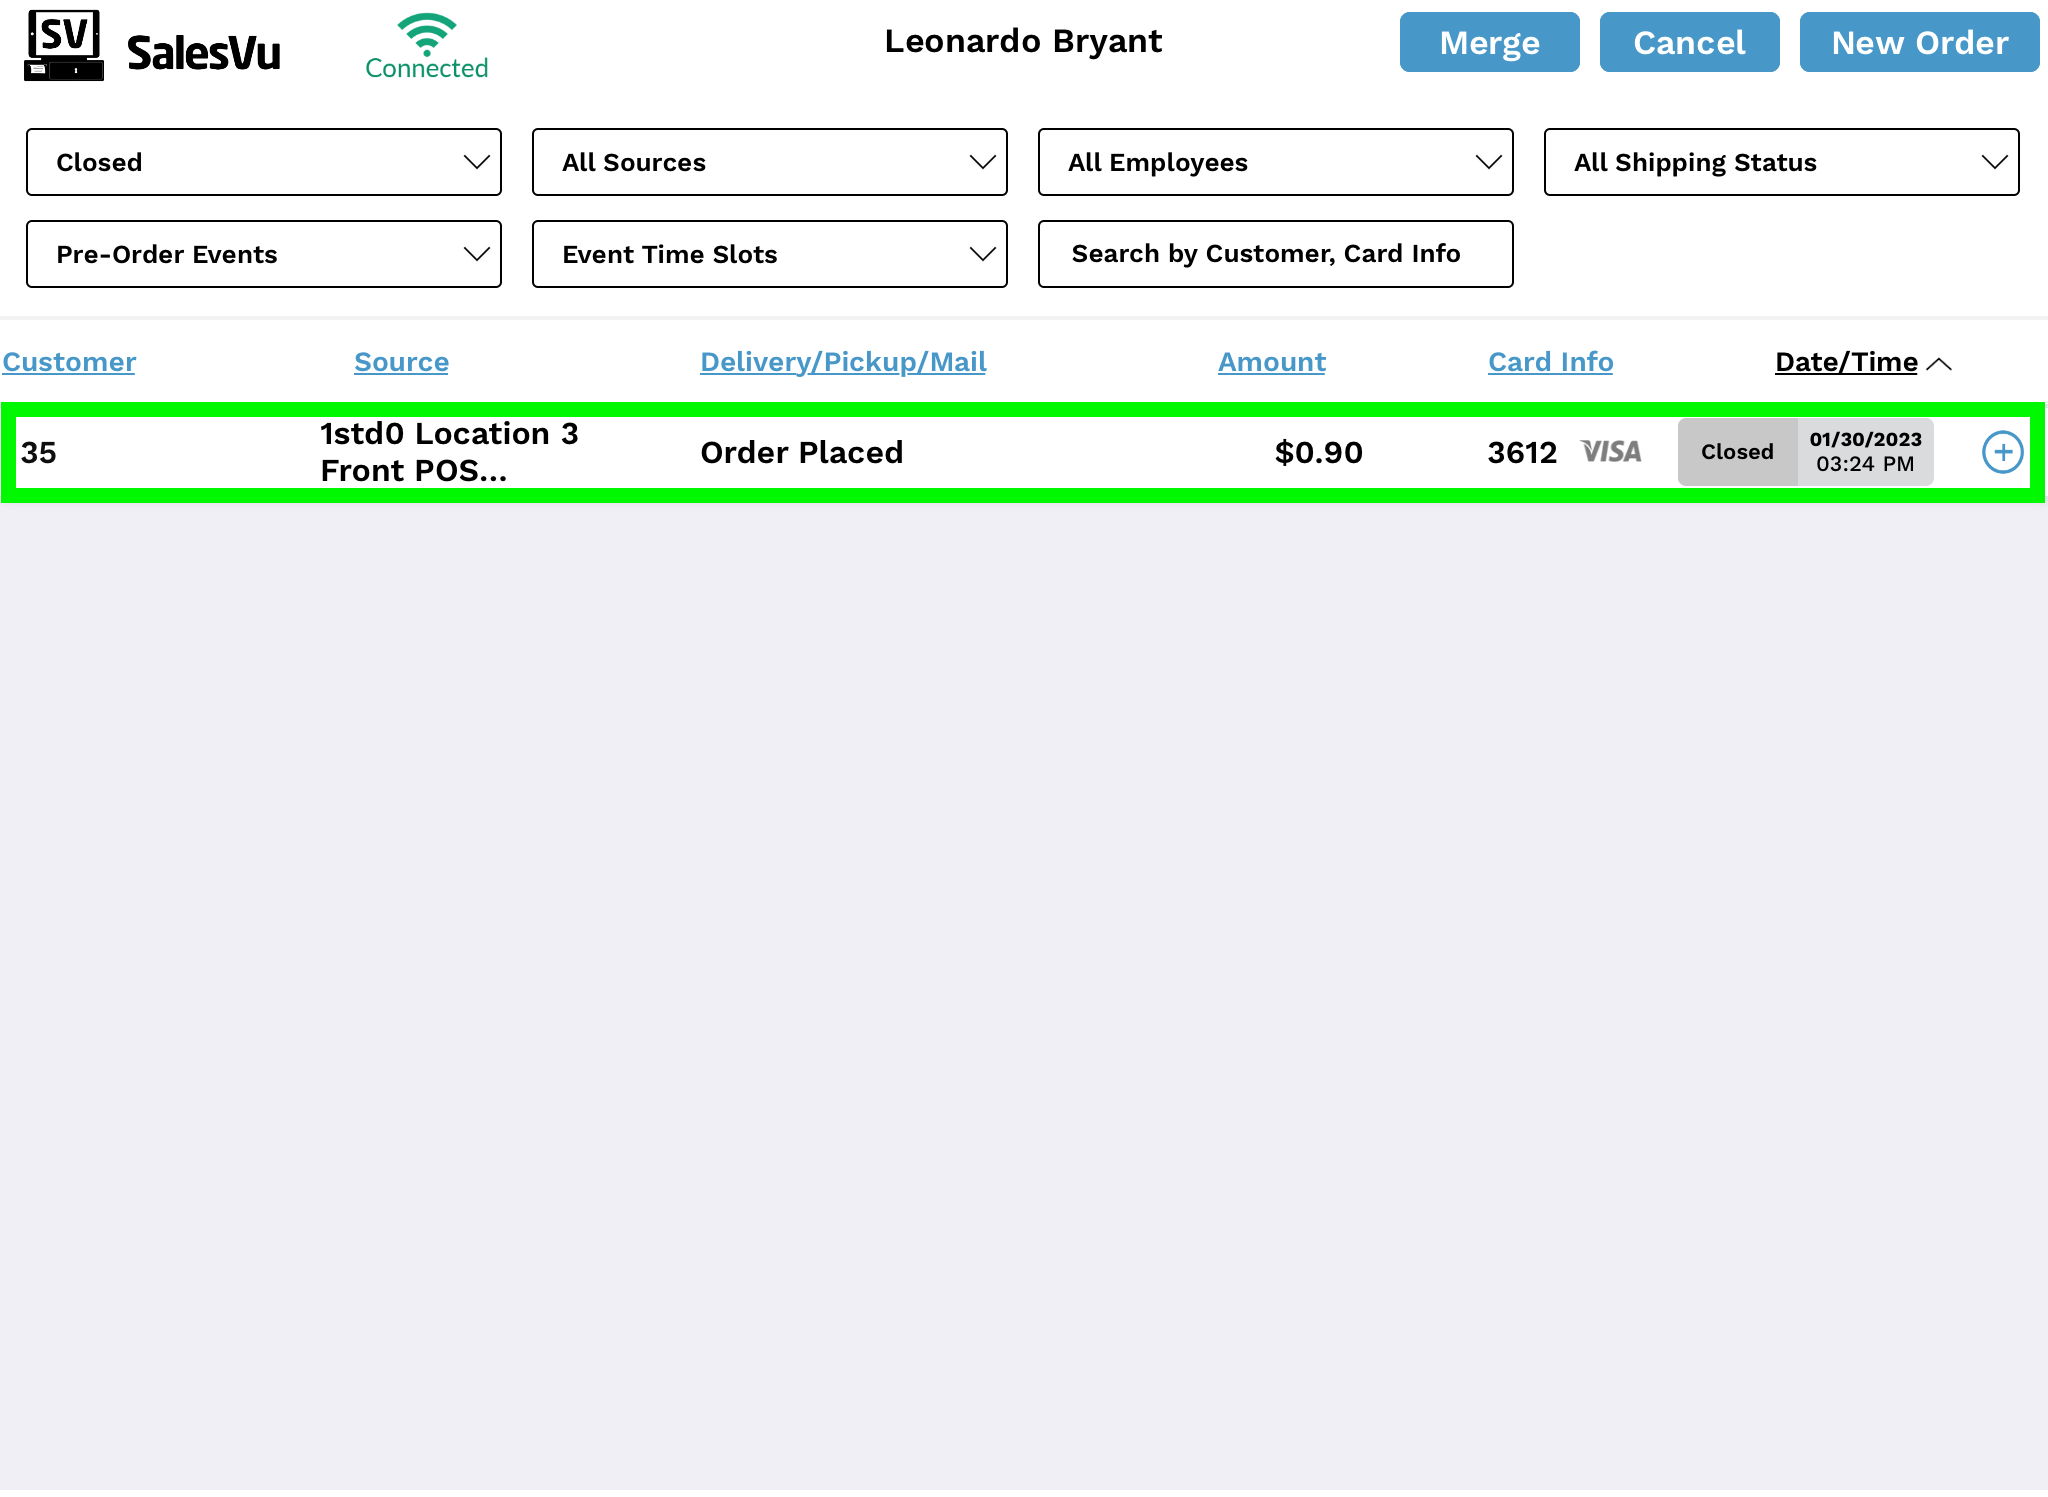
Task: Click the SalesVu POS logo icon
Action: (x=64, y=46)
